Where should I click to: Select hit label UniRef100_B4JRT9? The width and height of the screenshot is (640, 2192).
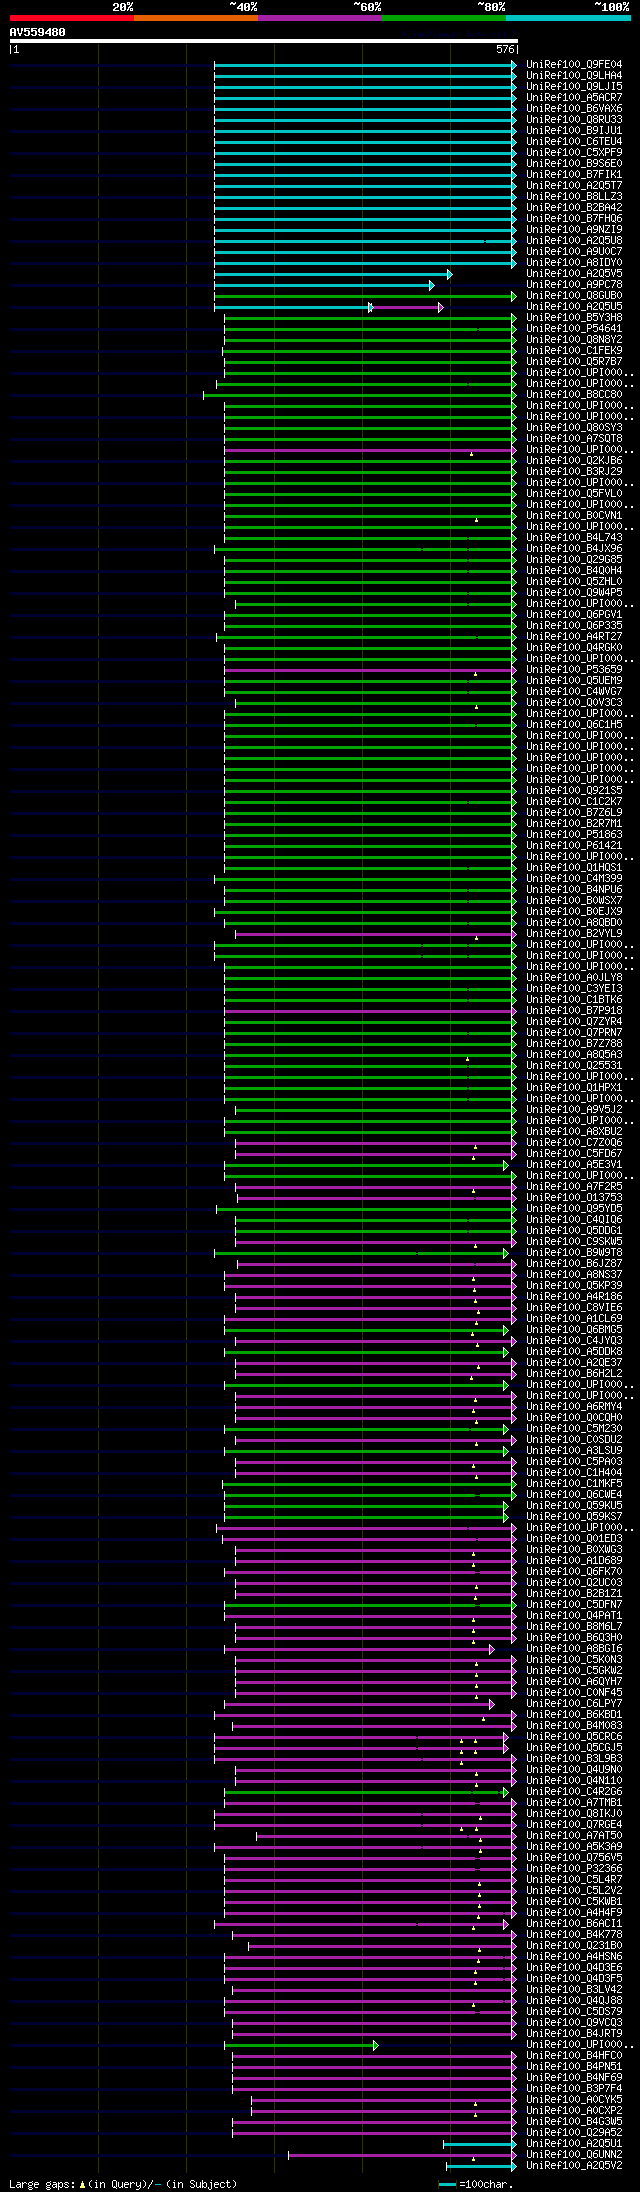574,2034
